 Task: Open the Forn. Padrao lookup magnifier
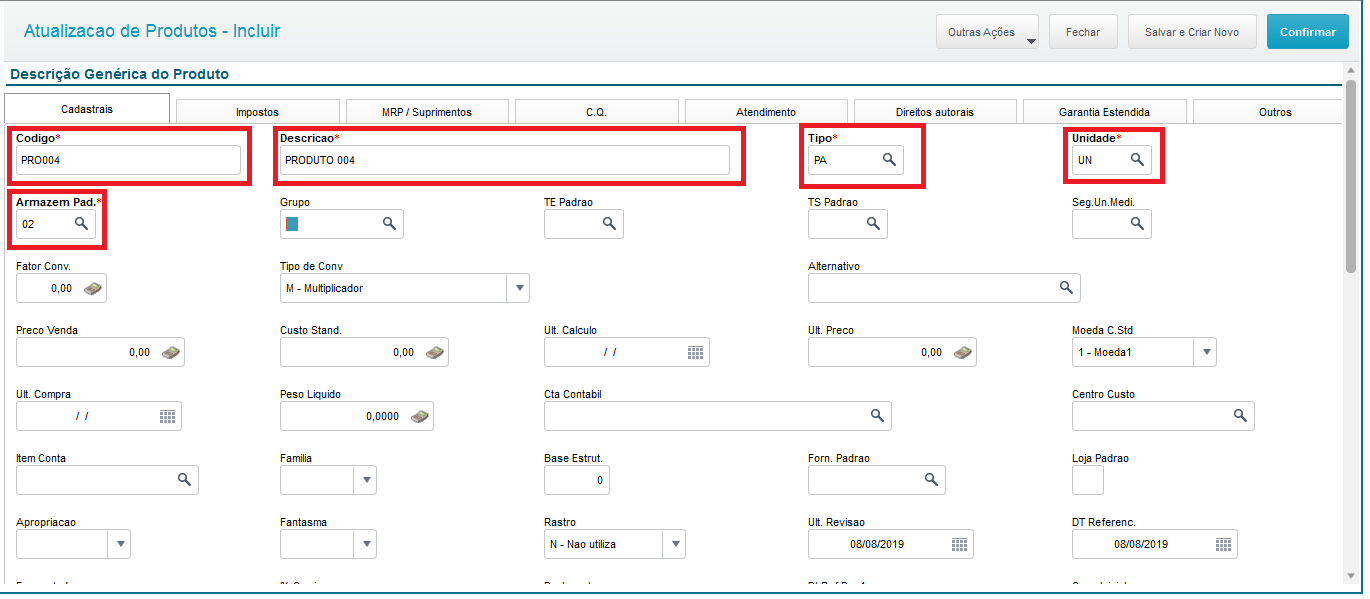tap(931, 480)
